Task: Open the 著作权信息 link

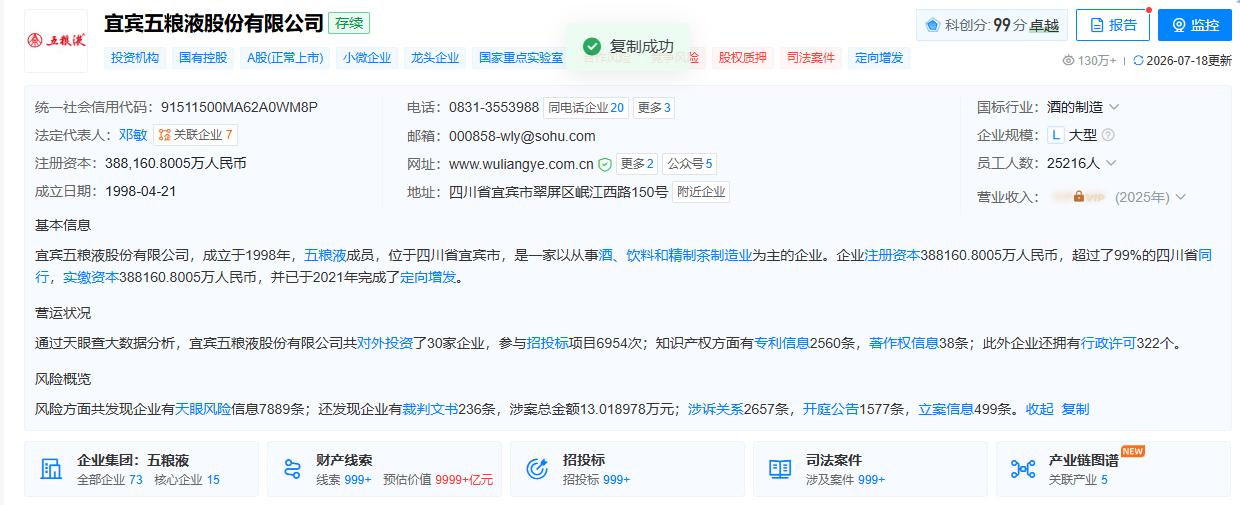Action: point(904,343)
